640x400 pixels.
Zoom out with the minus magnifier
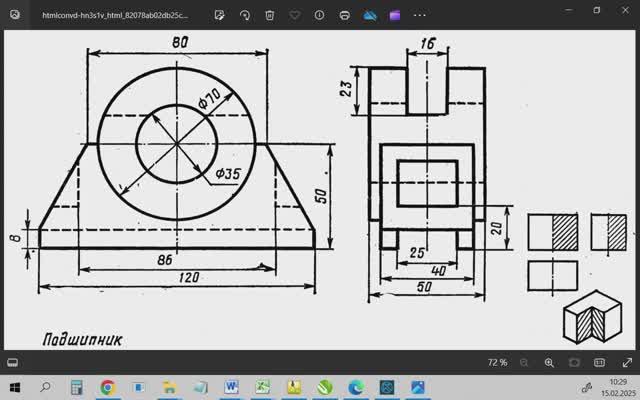click(x=524, y=362)
